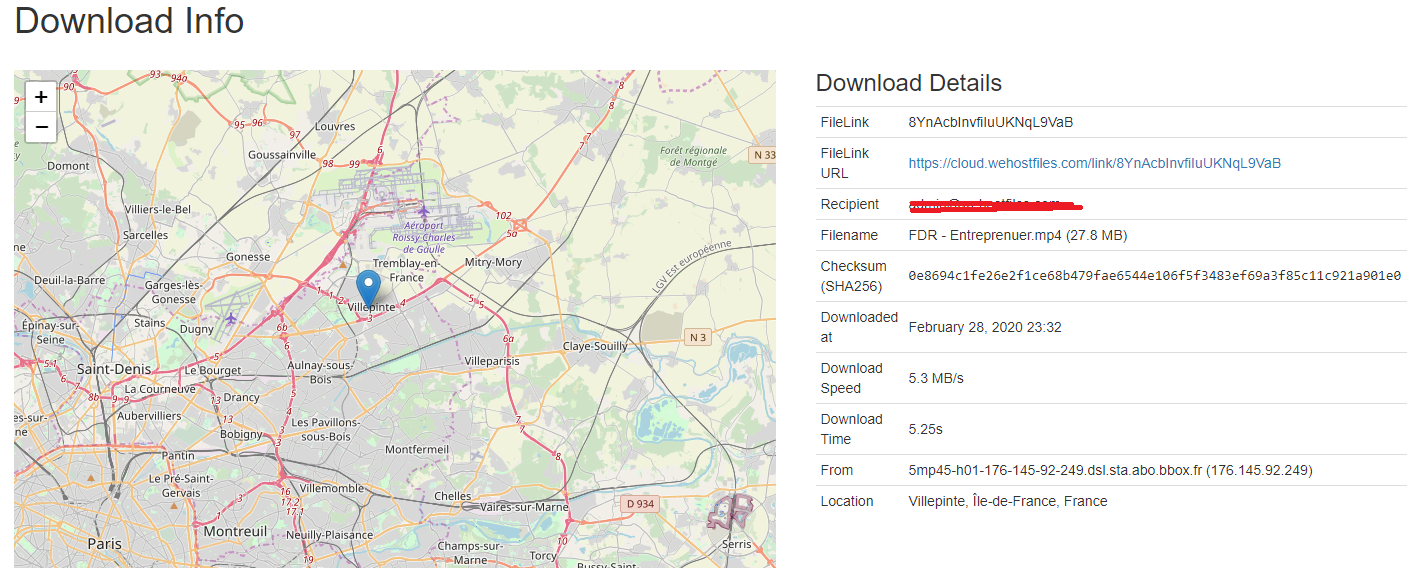Select the bbox.fr hostname in From row

pos(1054,470)
